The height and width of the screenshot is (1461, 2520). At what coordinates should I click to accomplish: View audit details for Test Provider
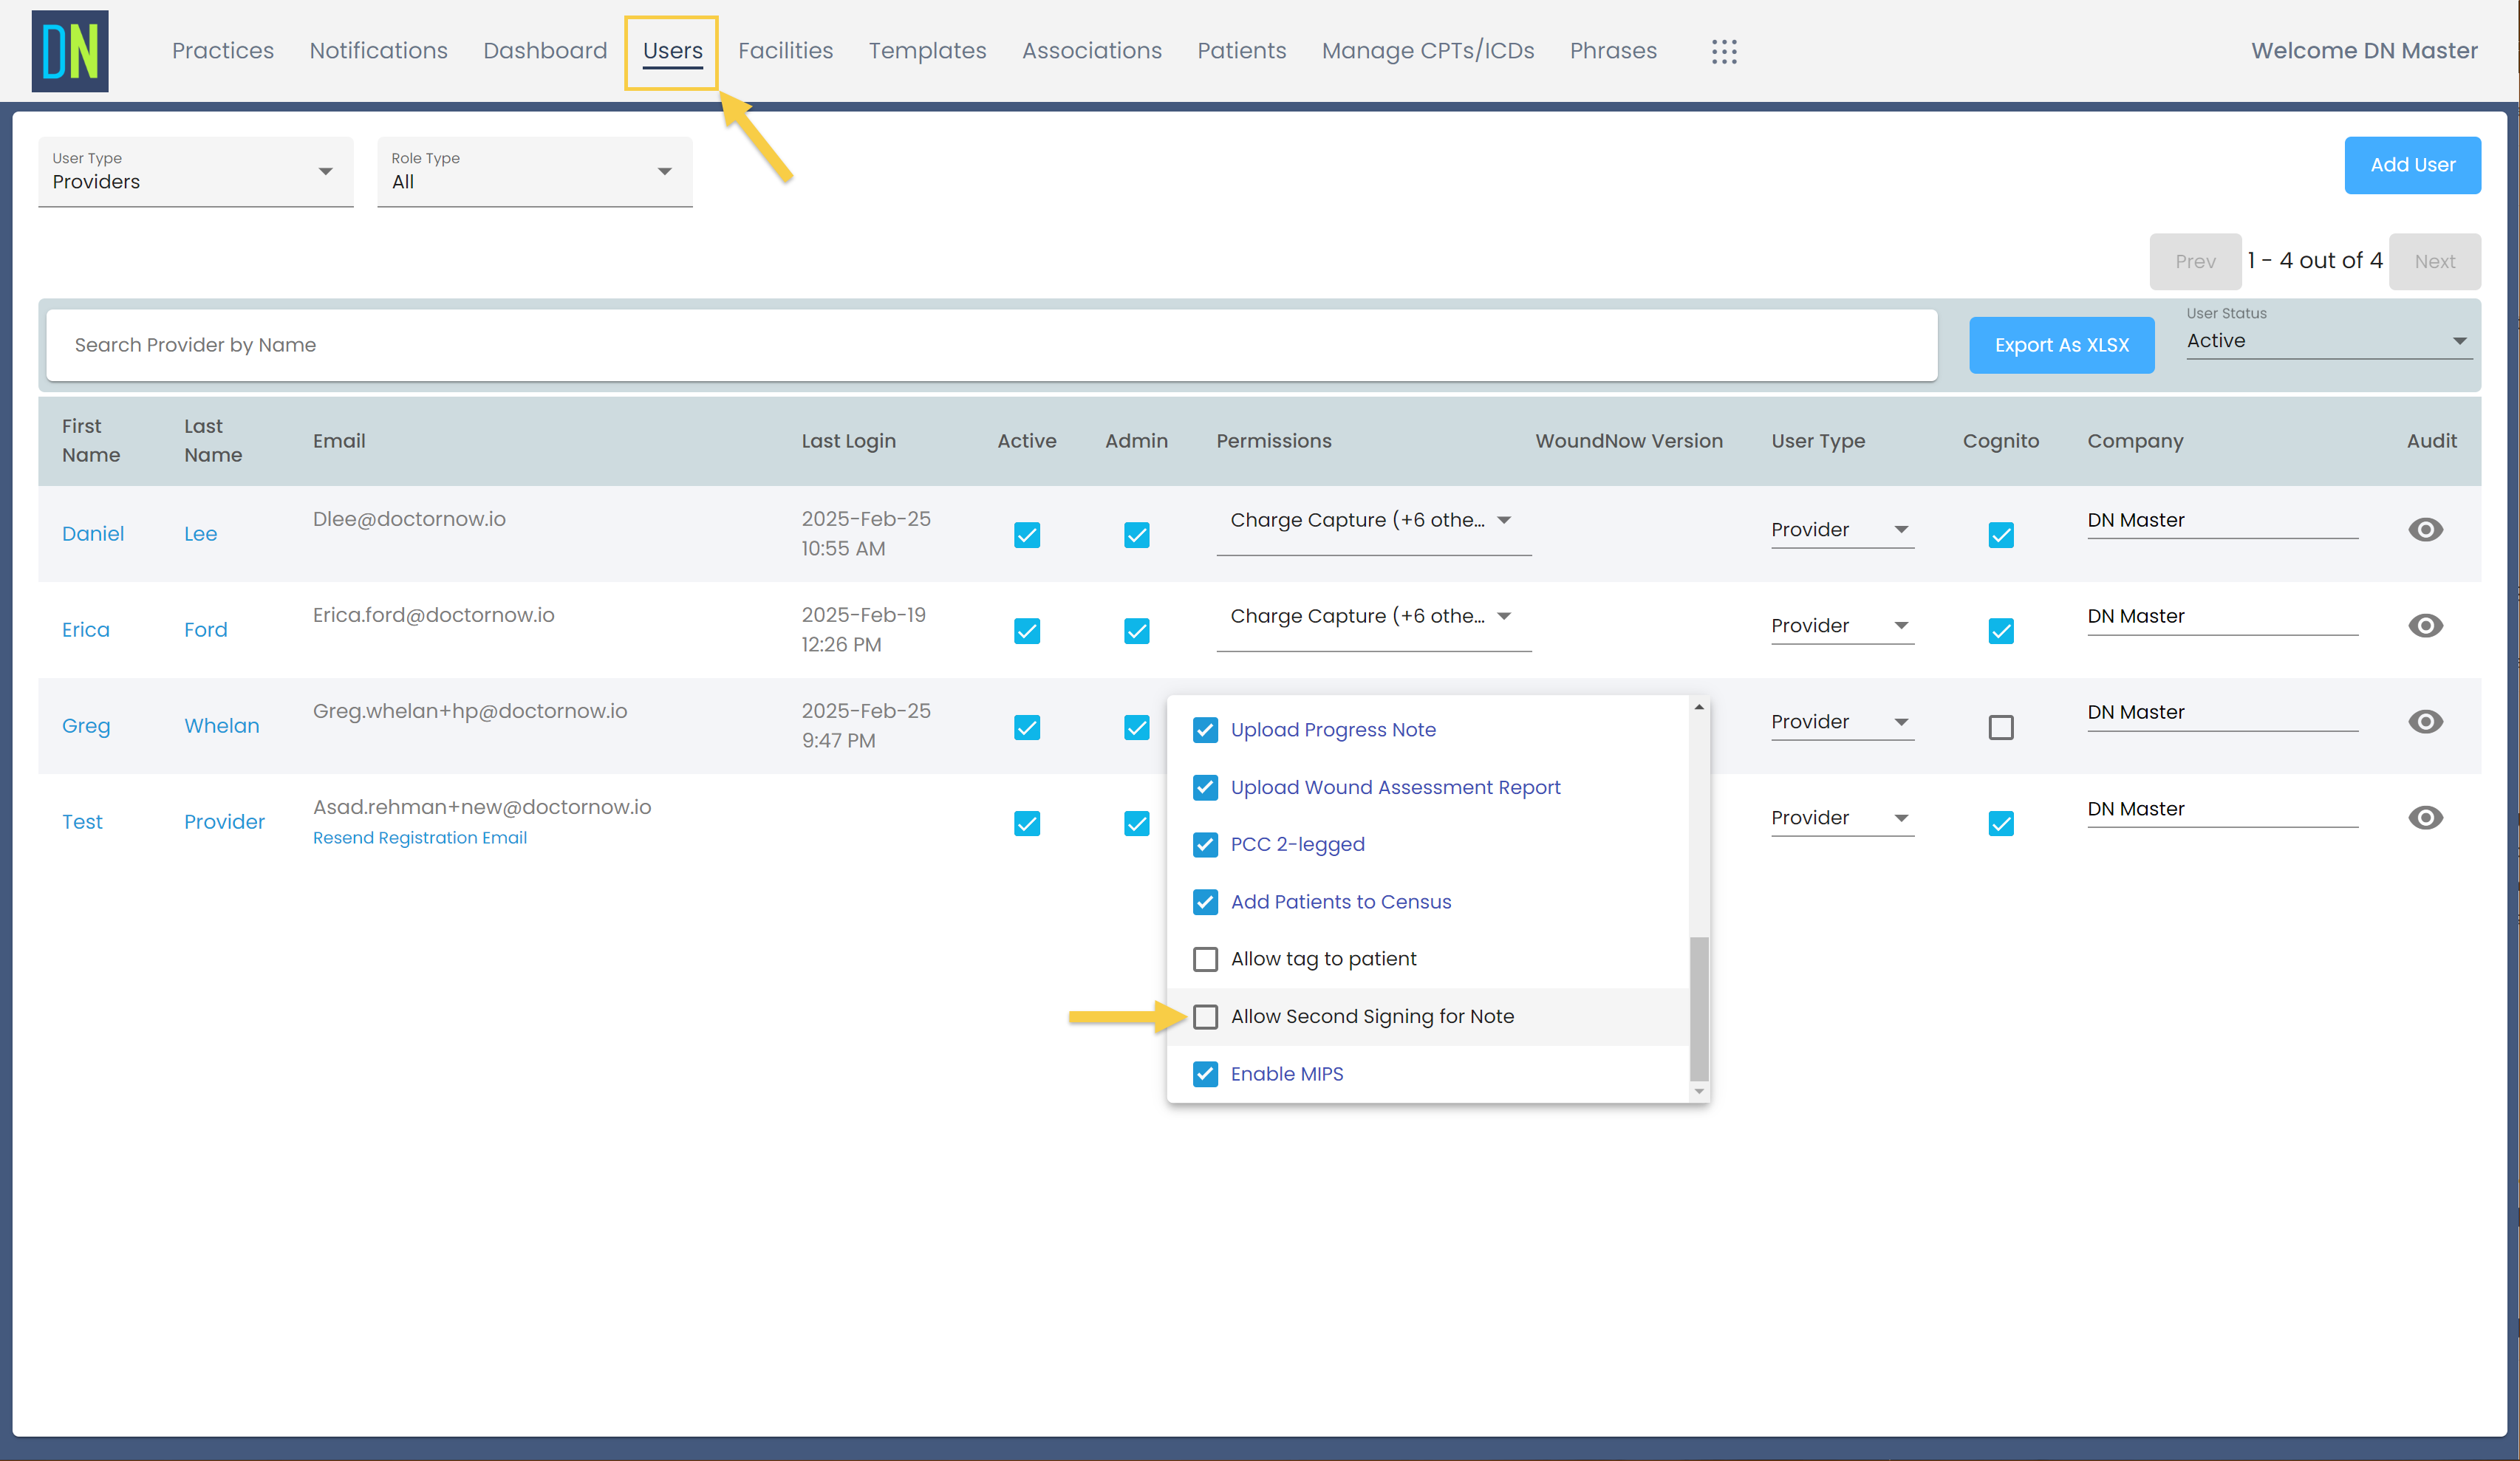coord(2426,818)
